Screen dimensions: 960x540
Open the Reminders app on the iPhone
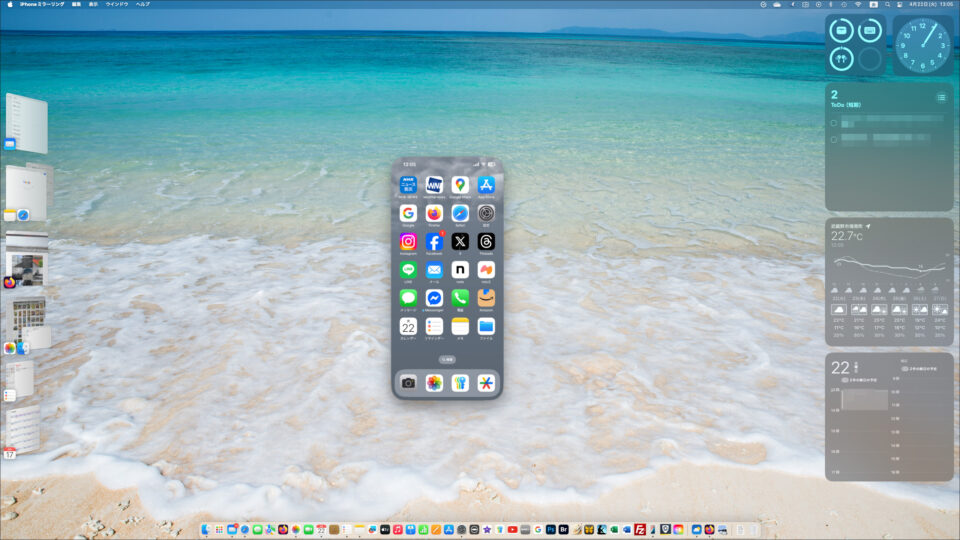click(x=434, y=326)
